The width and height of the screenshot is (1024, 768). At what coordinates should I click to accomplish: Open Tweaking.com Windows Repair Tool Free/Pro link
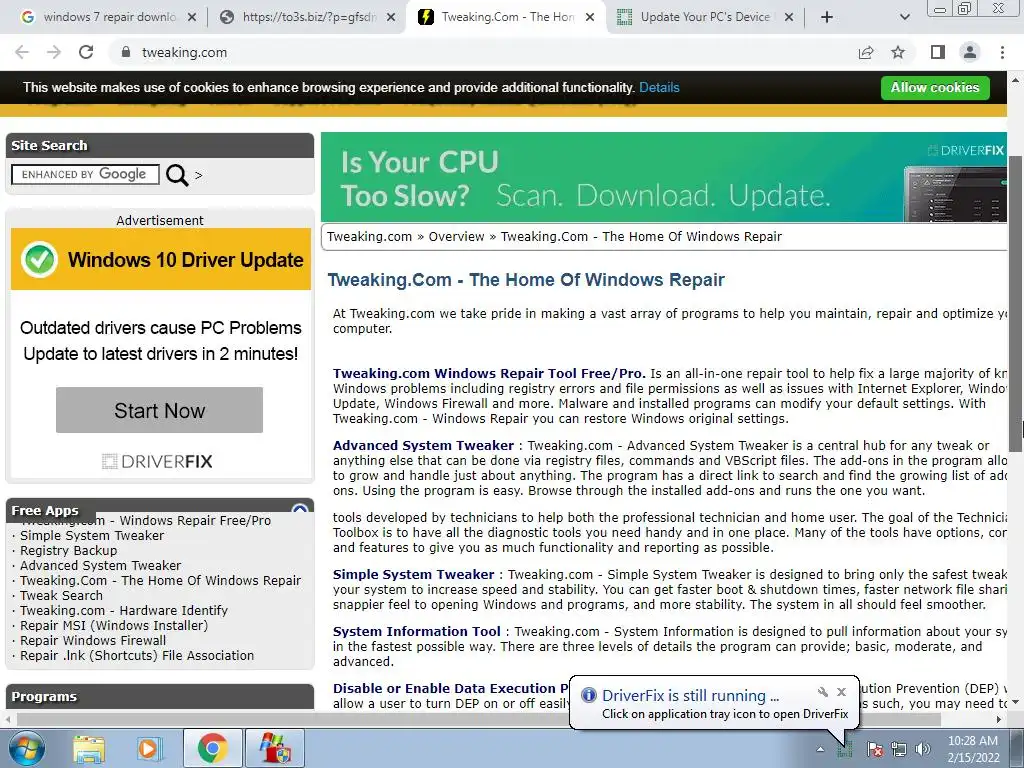(489, 374)
